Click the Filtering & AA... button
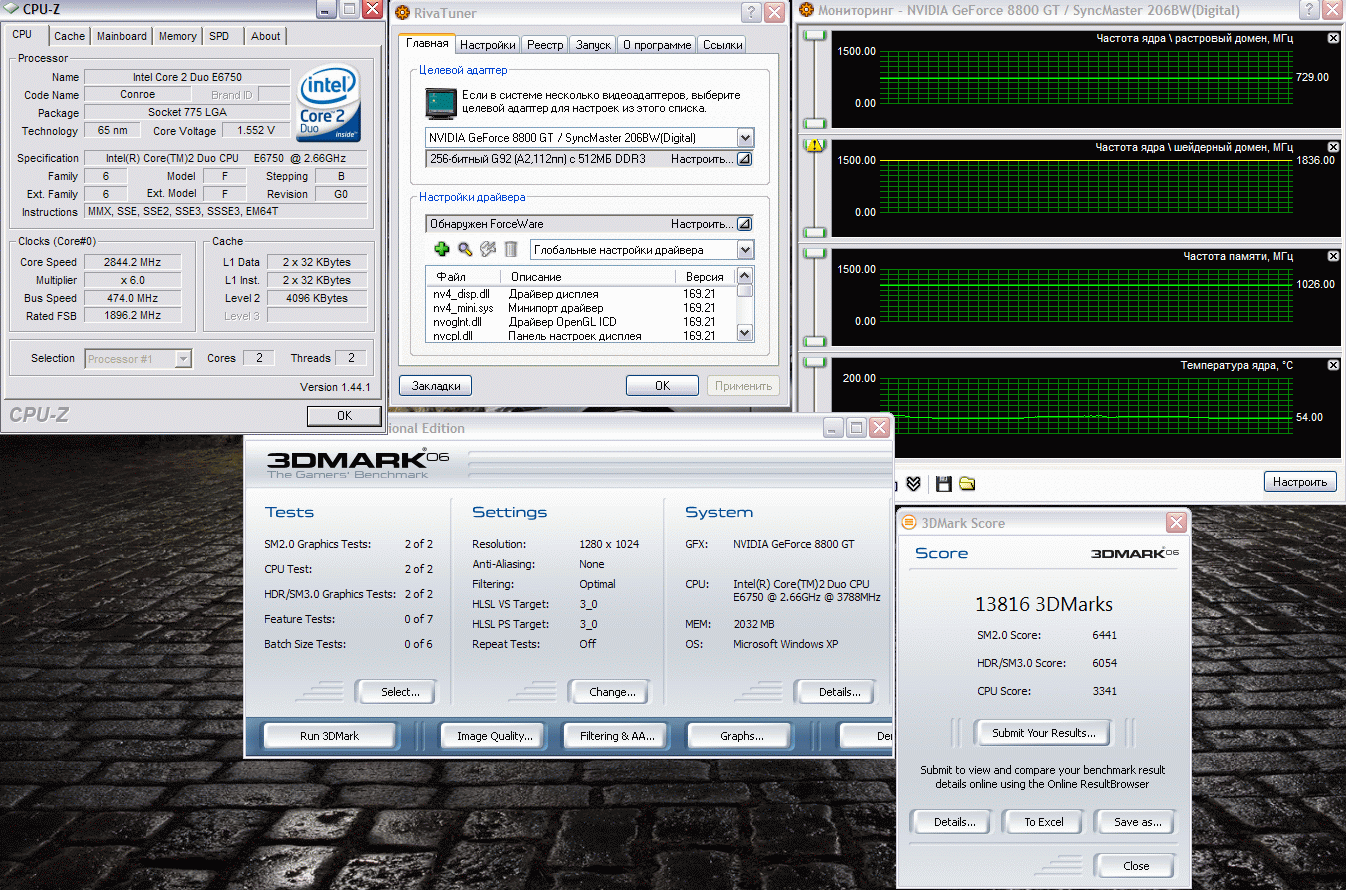The image size is (1346, 890). (617, 736)
